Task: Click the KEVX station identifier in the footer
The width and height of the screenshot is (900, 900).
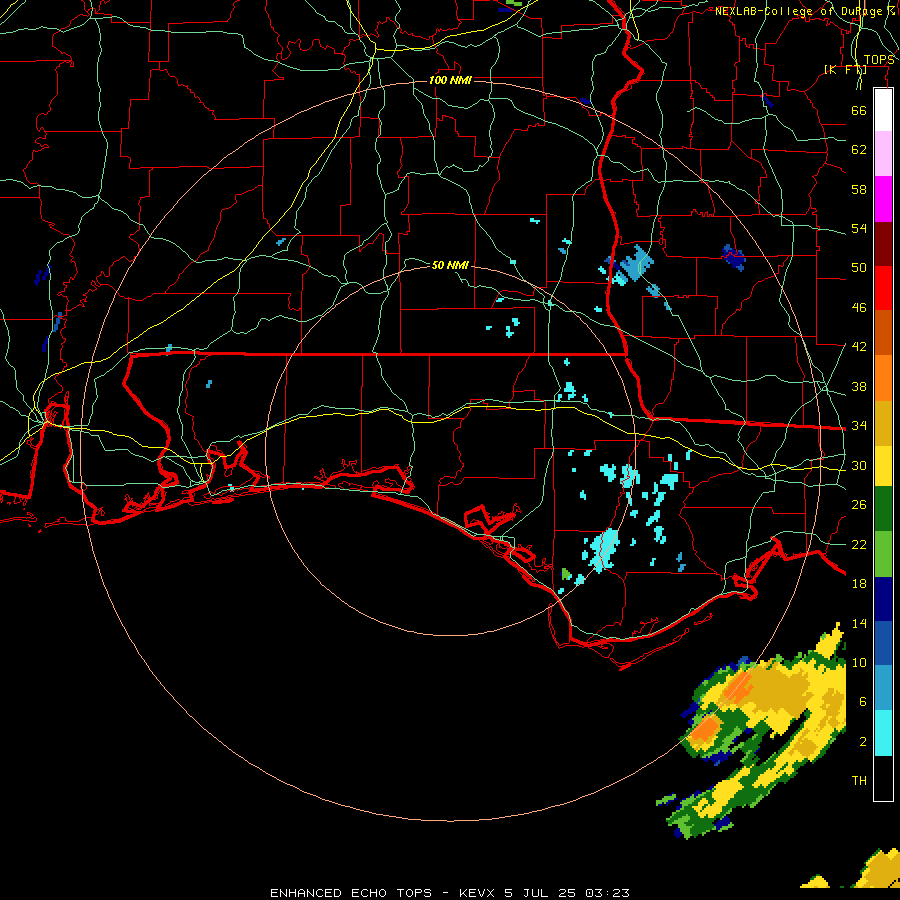Action: pyautogui.click(x=476, y=893)
